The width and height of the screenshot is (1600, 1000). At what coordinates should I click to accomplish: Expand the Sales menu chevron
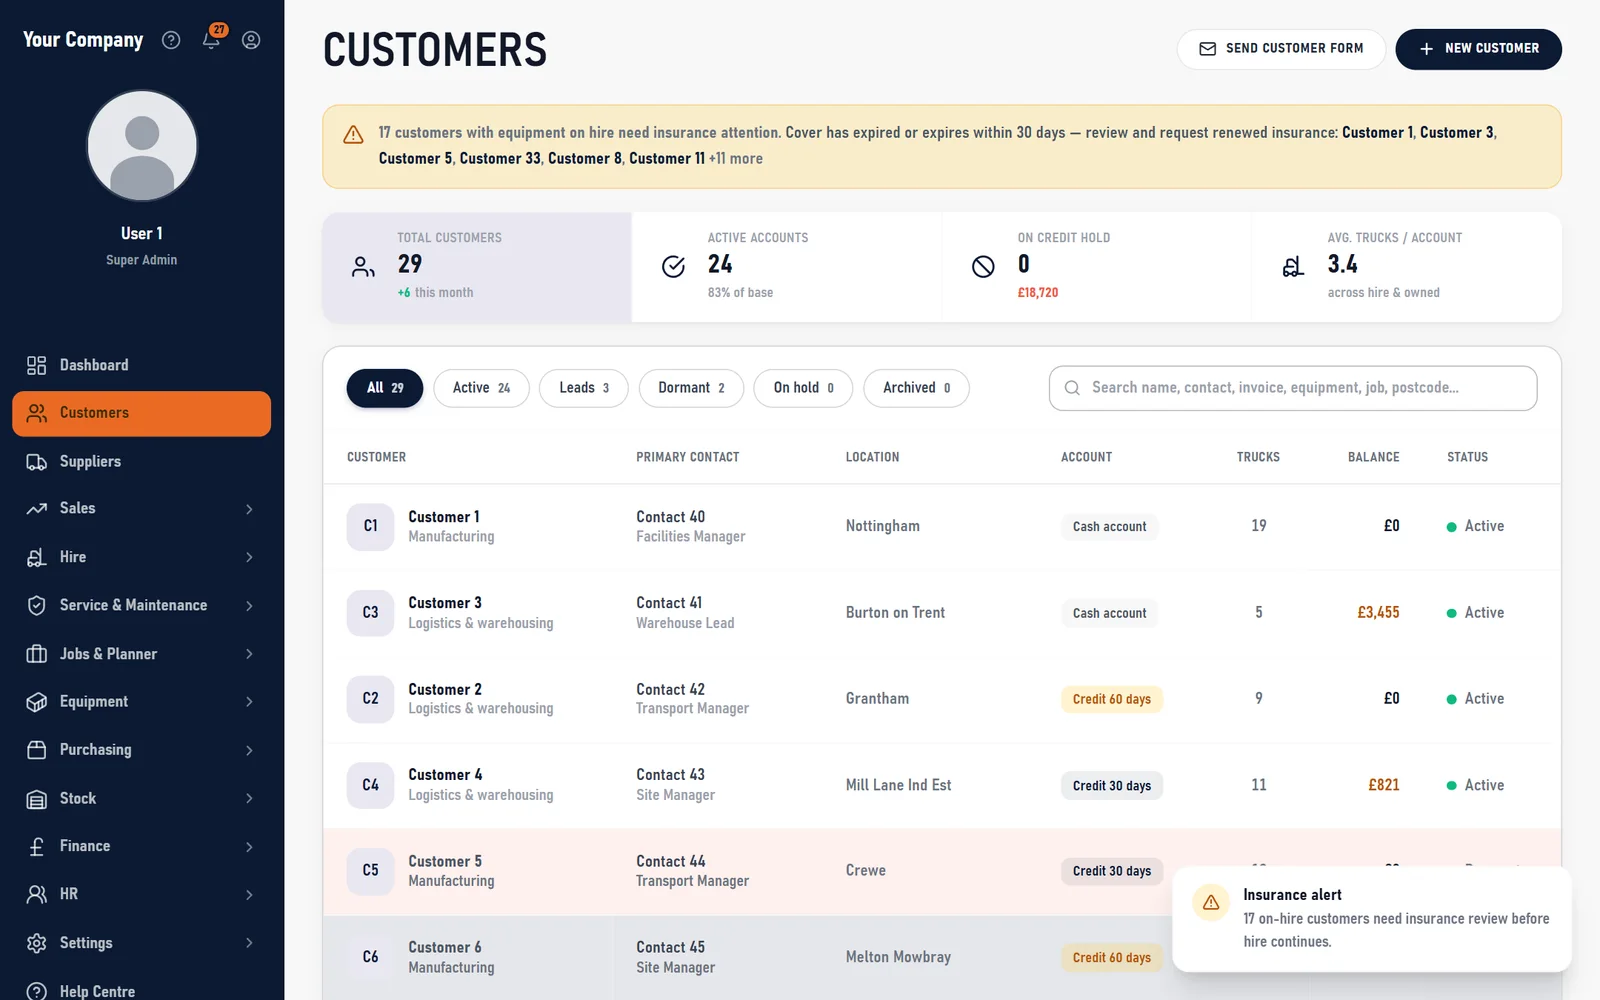(x=249, y=509)
